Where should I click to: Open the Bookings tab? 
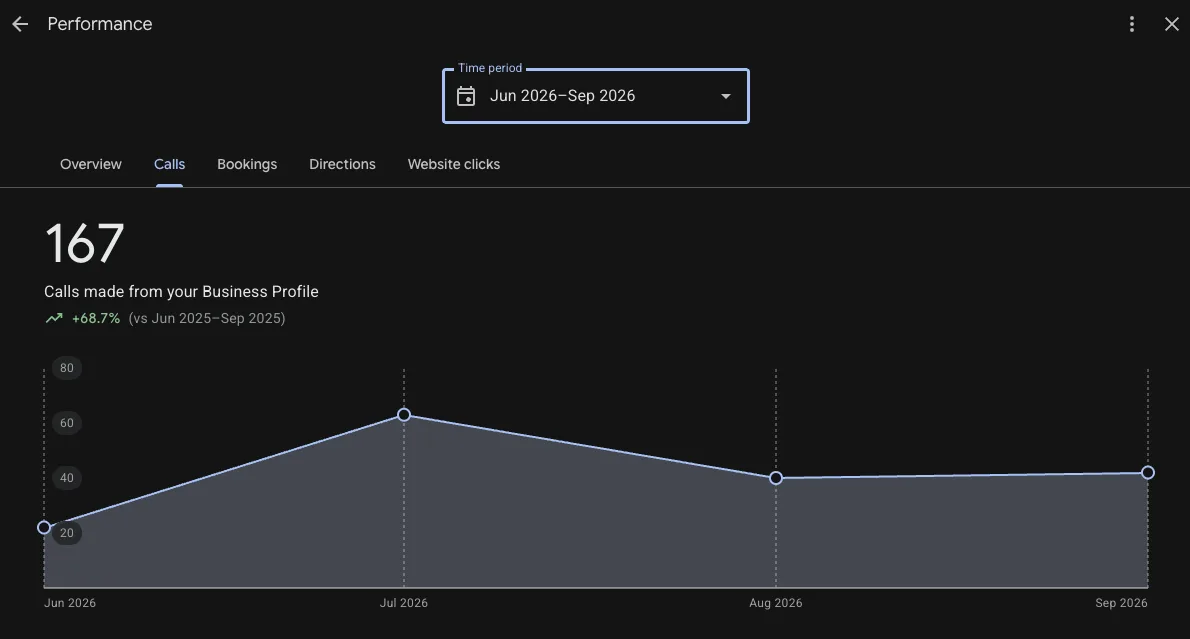coord(247,164)
